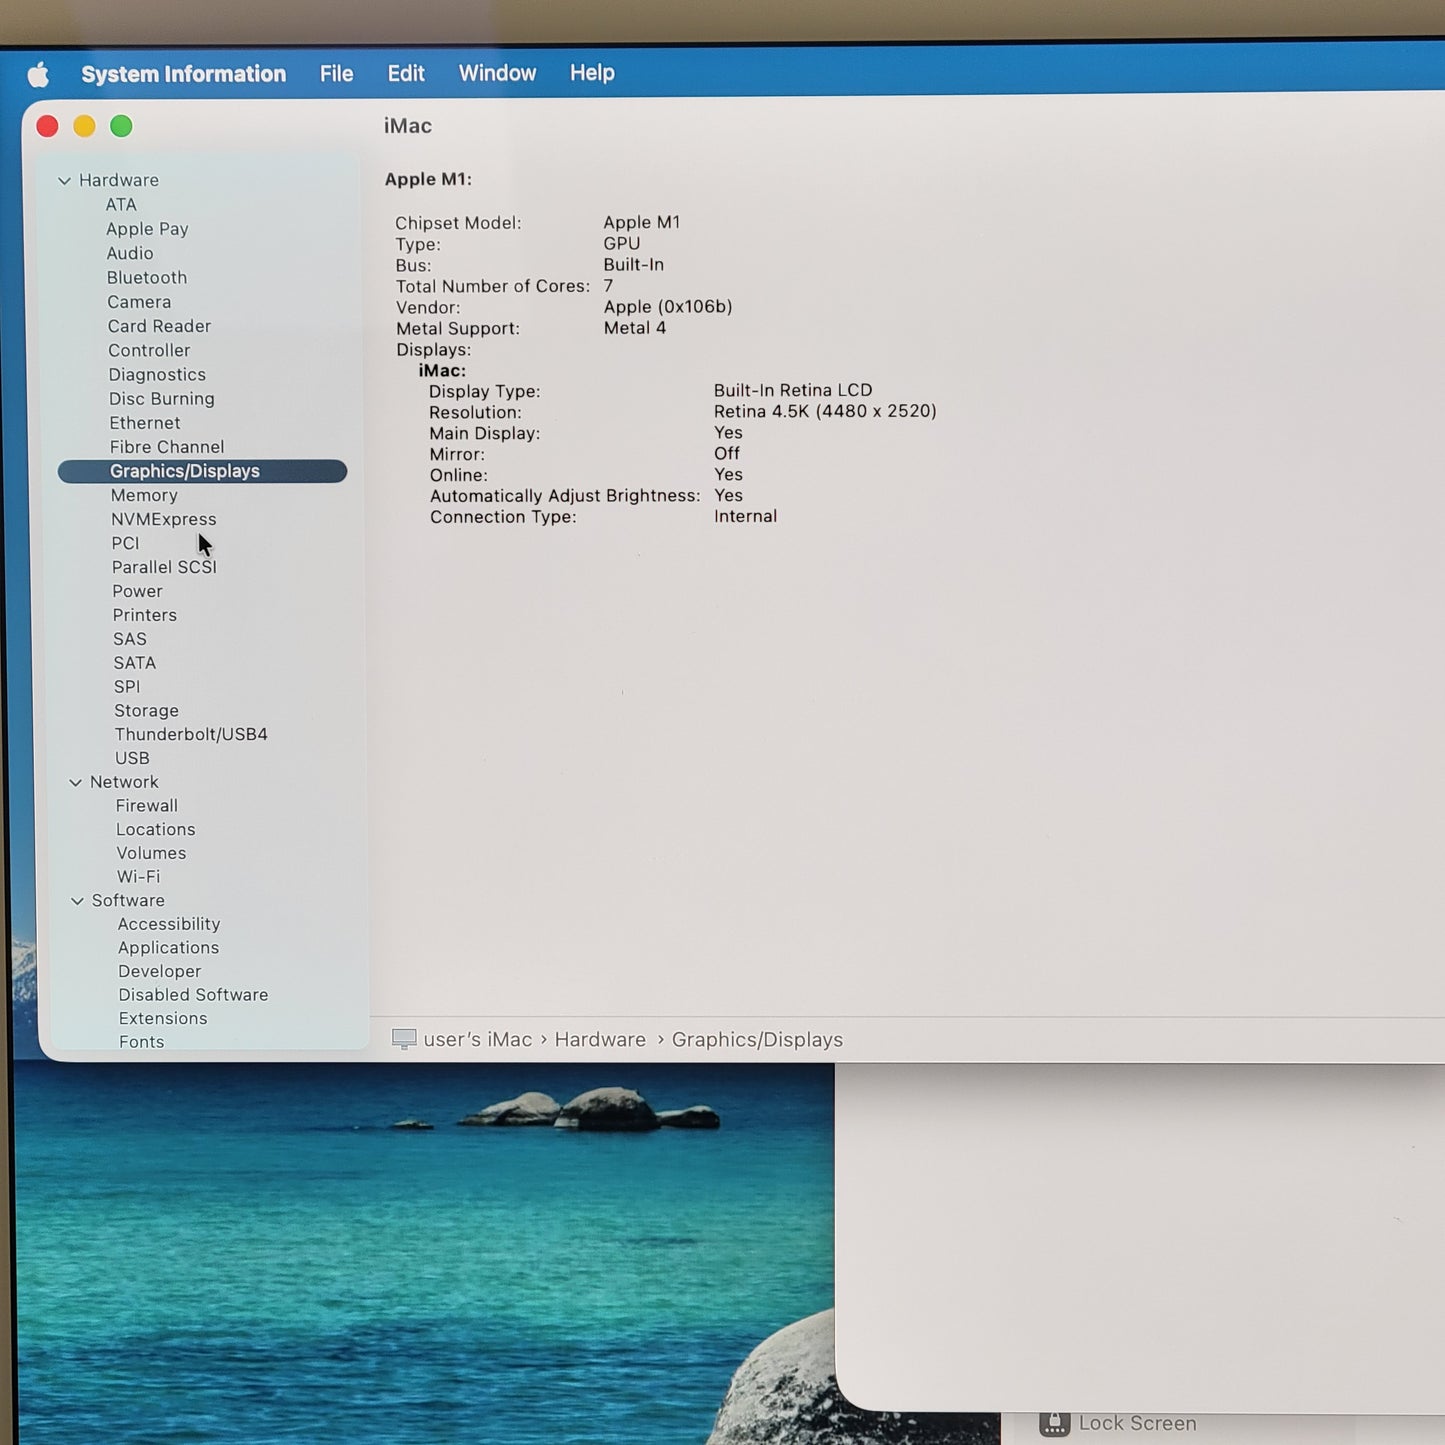Viewport: 1445px width, 1445px height.
Task: Click Hardware in the path bar
Action: 600,1040
